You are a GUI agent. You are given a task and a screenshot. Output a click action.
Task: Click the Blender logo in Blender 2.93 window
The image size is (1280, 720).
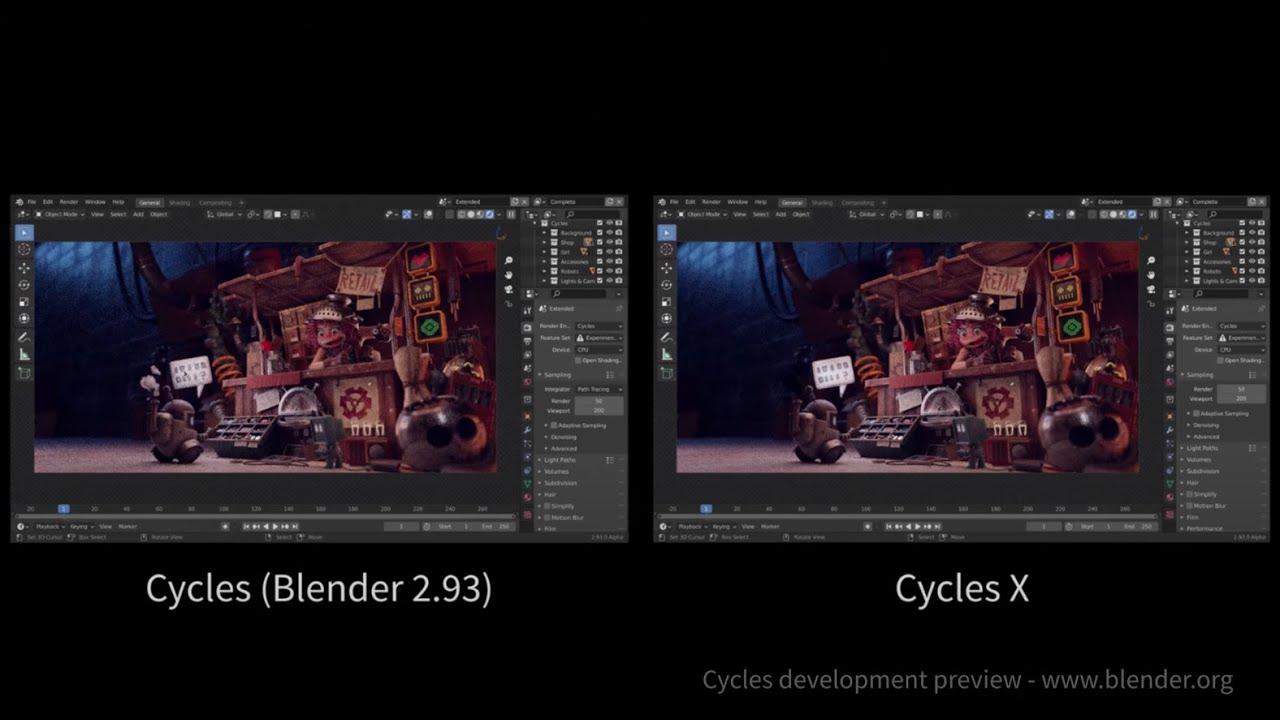coord(20,202)
